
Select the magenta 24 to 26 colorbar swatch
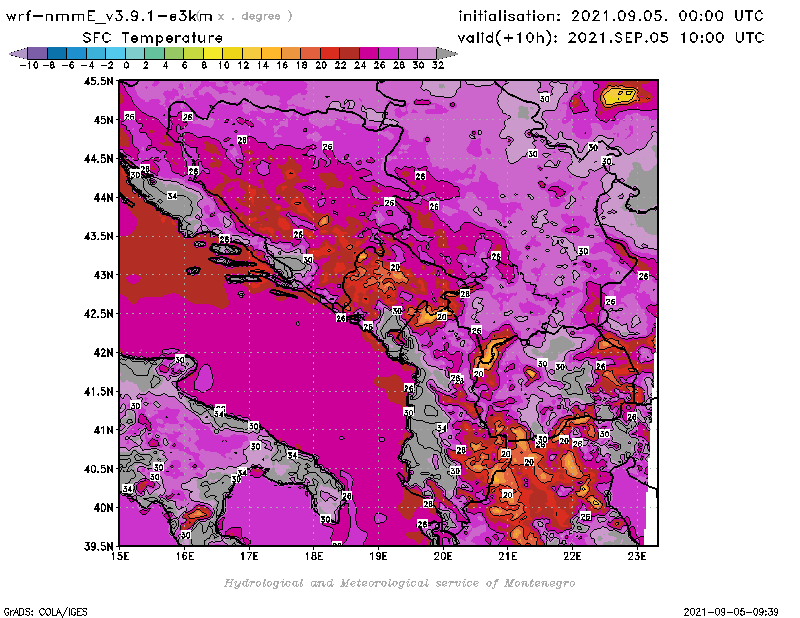369,53
